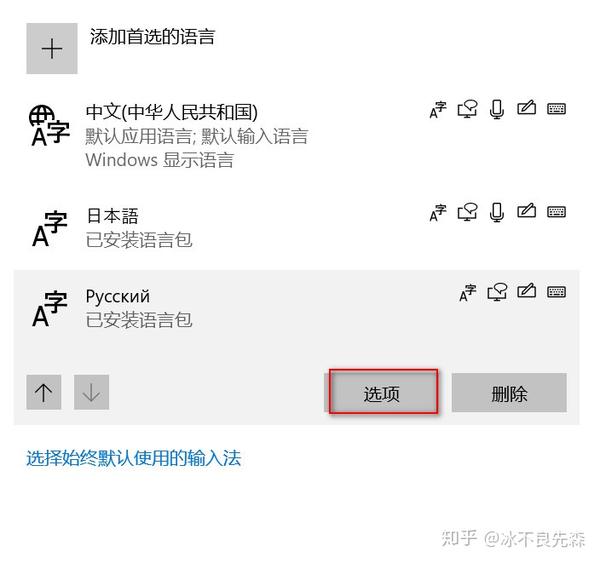
Task: Click display language icon in 日本語 row
Action: pyautogui.click(x=438, y=213)
